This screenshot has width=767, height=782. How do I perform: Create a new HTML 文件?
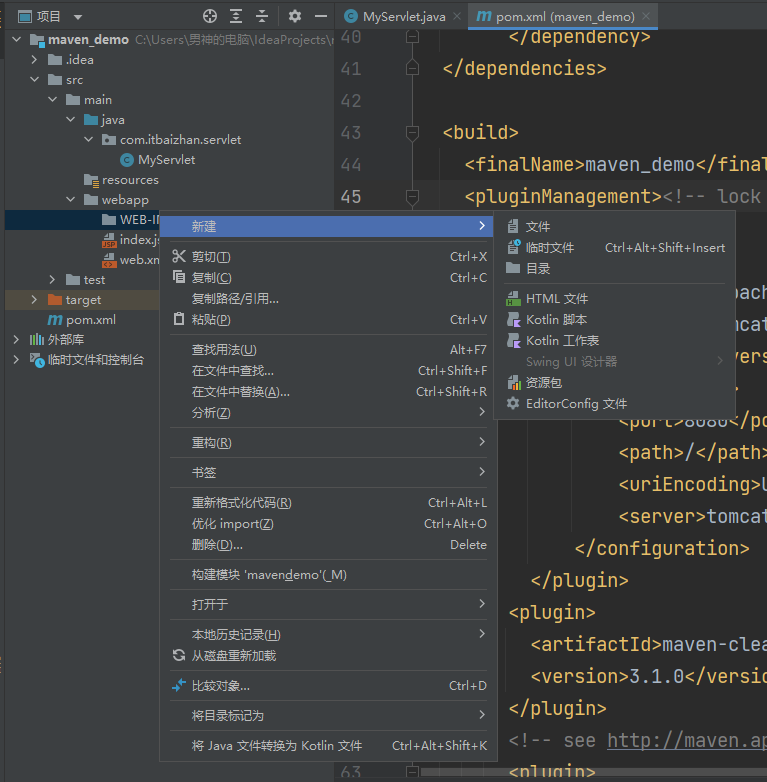pyautogui.click(x=615, y=298)
